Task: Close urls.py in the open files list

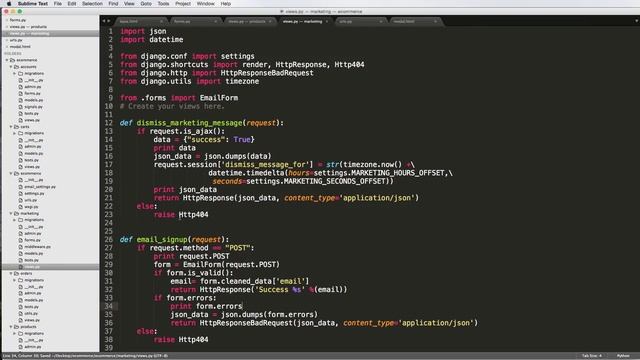Action: (7, 40)
